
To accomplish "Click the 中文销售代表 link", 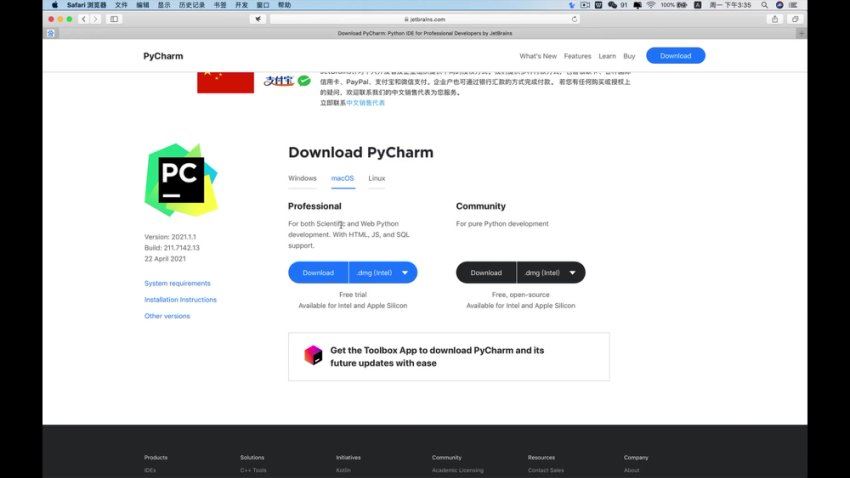I will click(x=365, y=103).
